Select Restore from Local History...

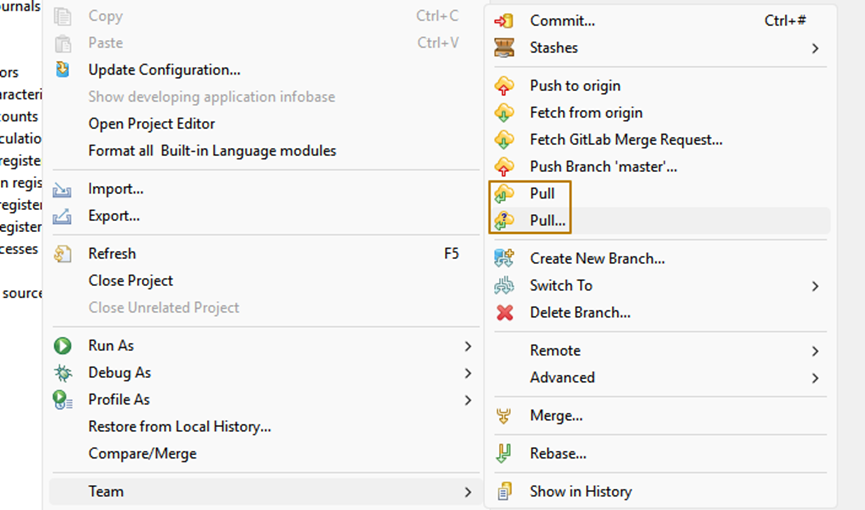point(179,426)
